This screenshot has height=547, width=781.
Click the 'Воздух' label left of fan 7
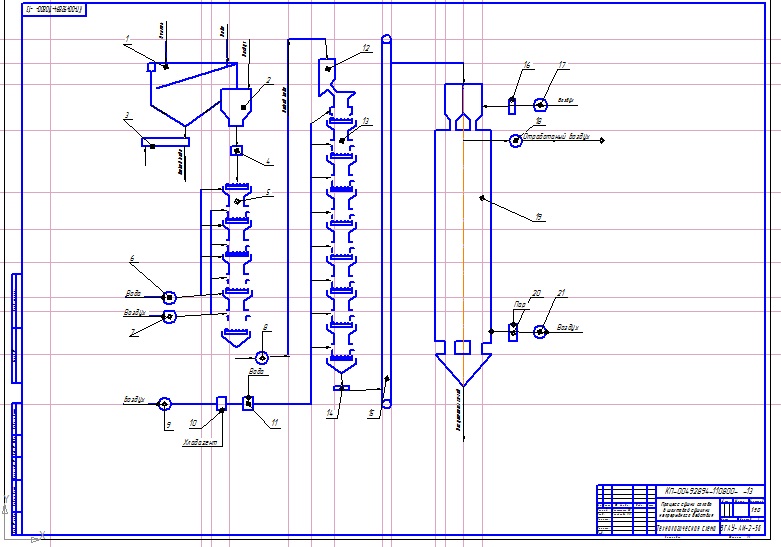135,313
